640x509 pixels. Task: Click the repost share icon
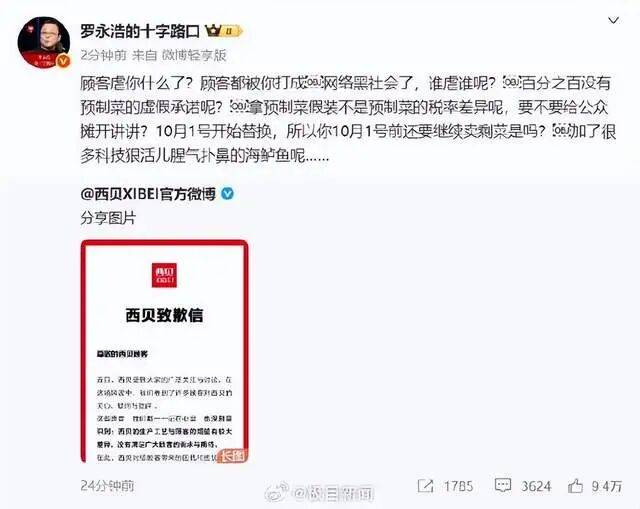click(x=426, y=486)
